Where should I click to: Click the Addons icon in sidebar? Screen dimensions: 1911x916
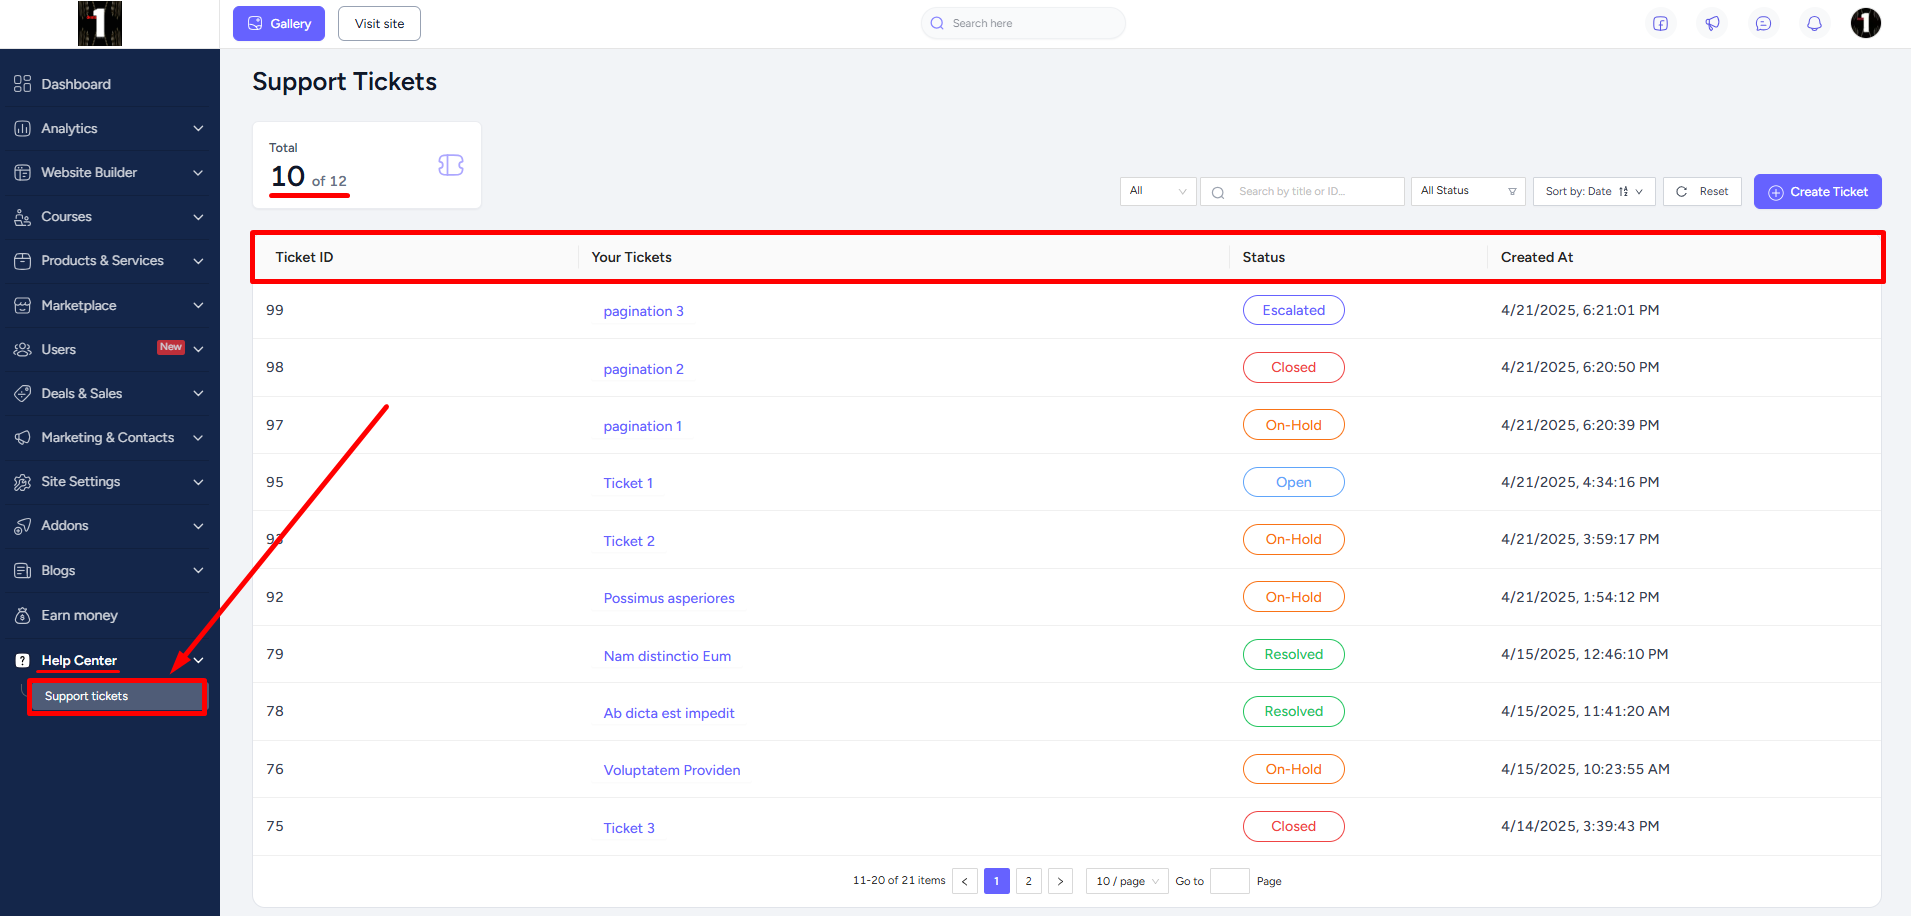pyautogui.click(x=22, y=526)
